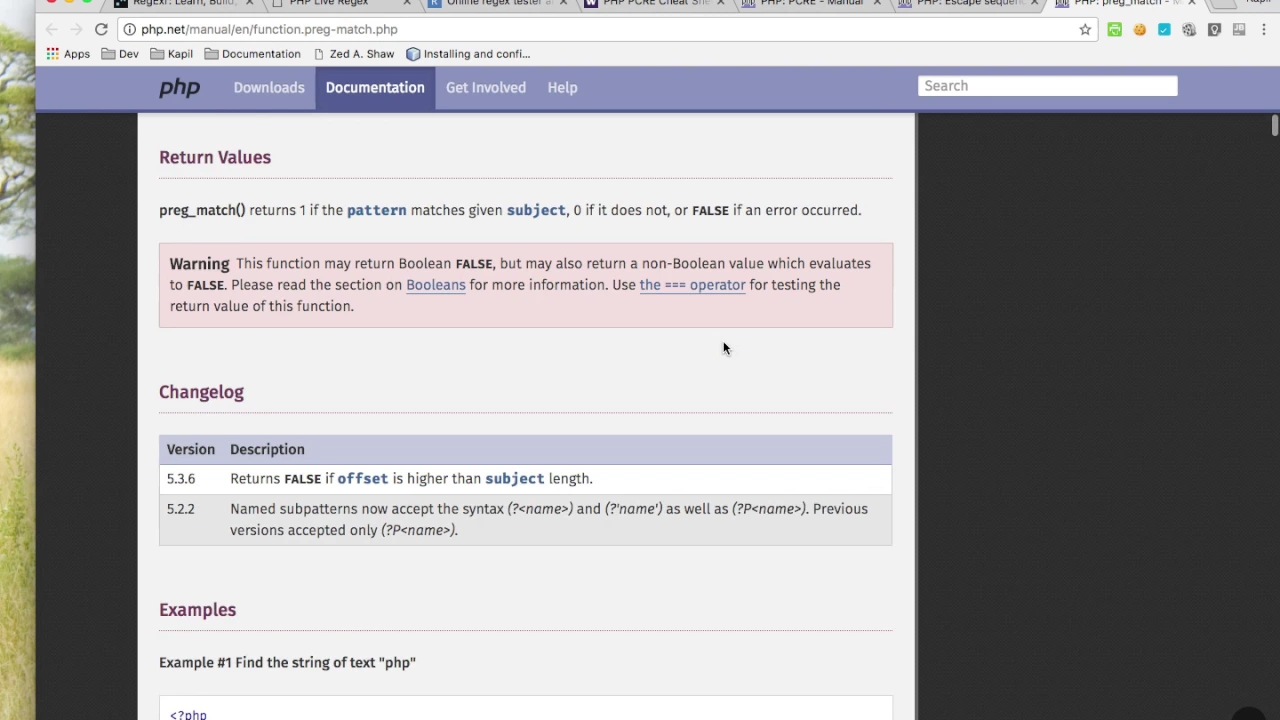Click the php.net Search field
This screenshot has height=720, width=1280.
(1047, 86)
